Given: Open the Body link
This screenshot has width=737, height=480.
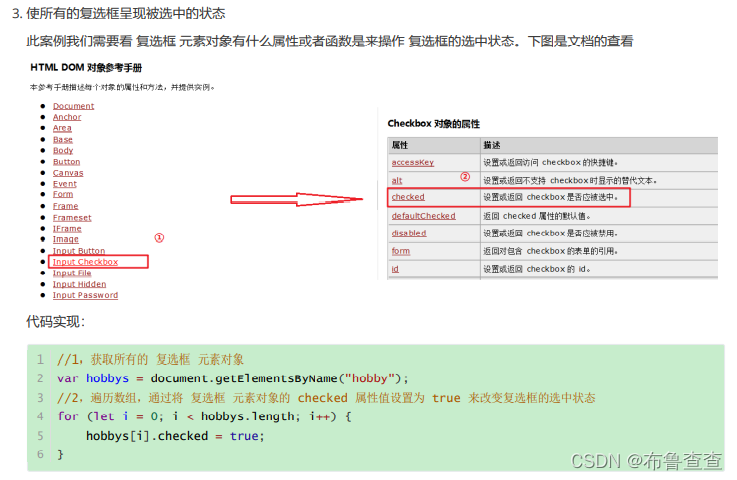Looking at the screenshot, I should point(63,150).
